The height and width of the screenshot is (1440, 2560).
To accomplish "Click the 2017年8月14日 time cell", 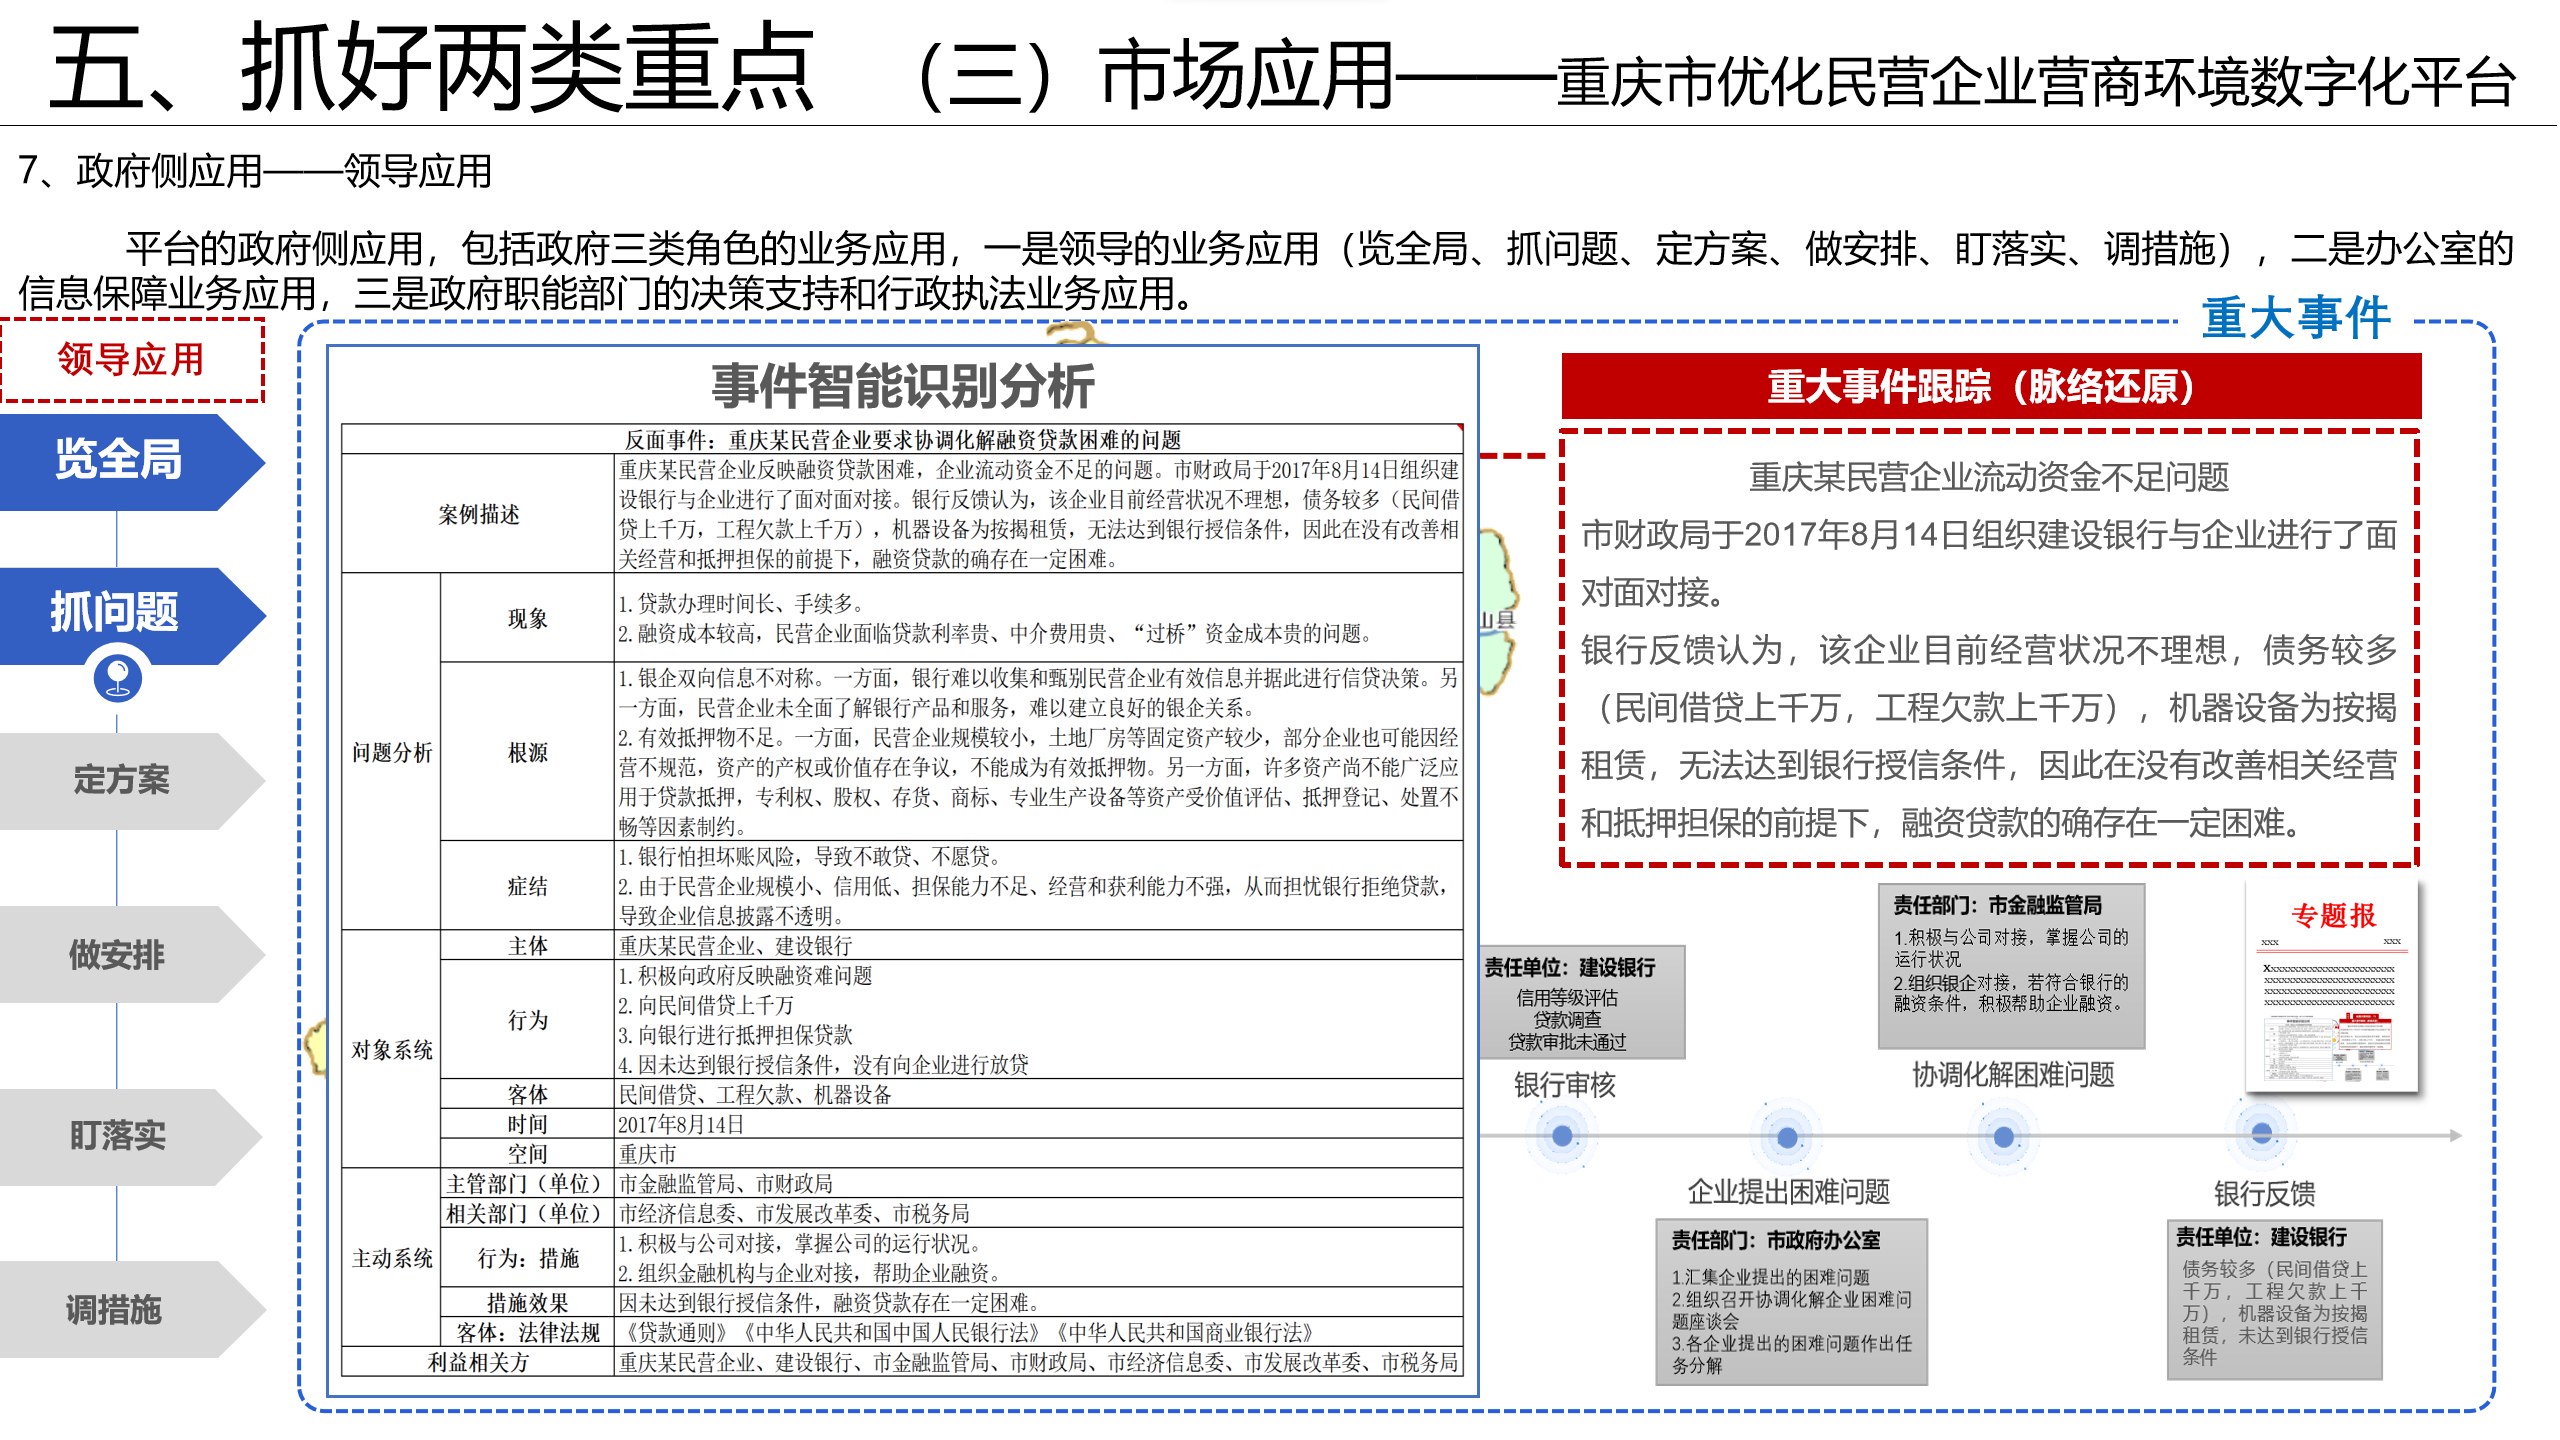I will point(1039,1124).
